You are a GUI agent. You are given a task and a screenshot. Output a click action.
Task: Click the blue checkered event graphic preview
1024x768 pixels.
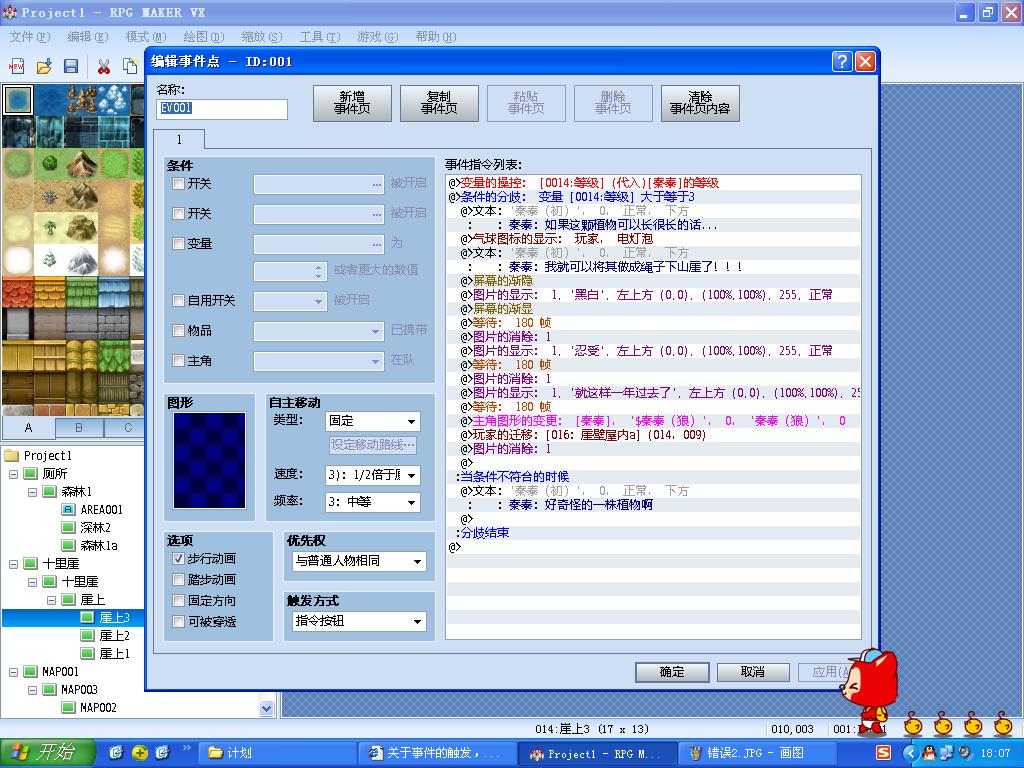point(210,460)
